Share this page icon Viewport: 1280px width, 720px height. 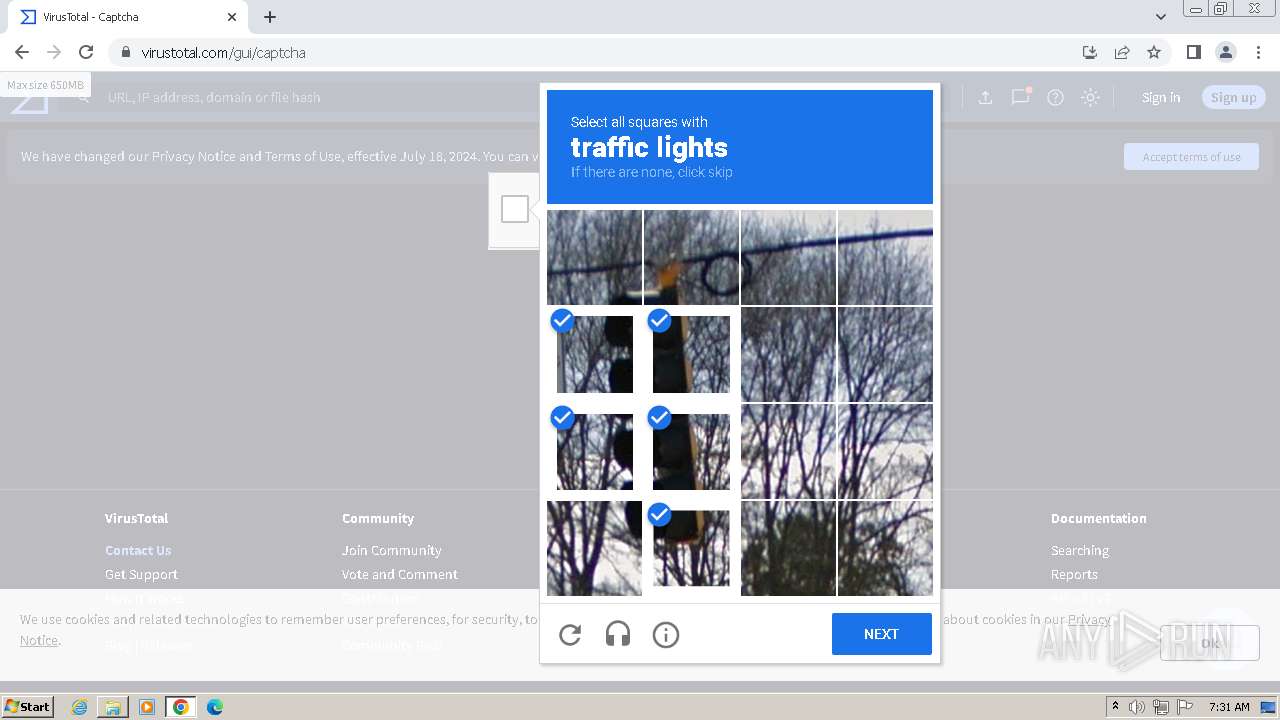click(1122, 52)
